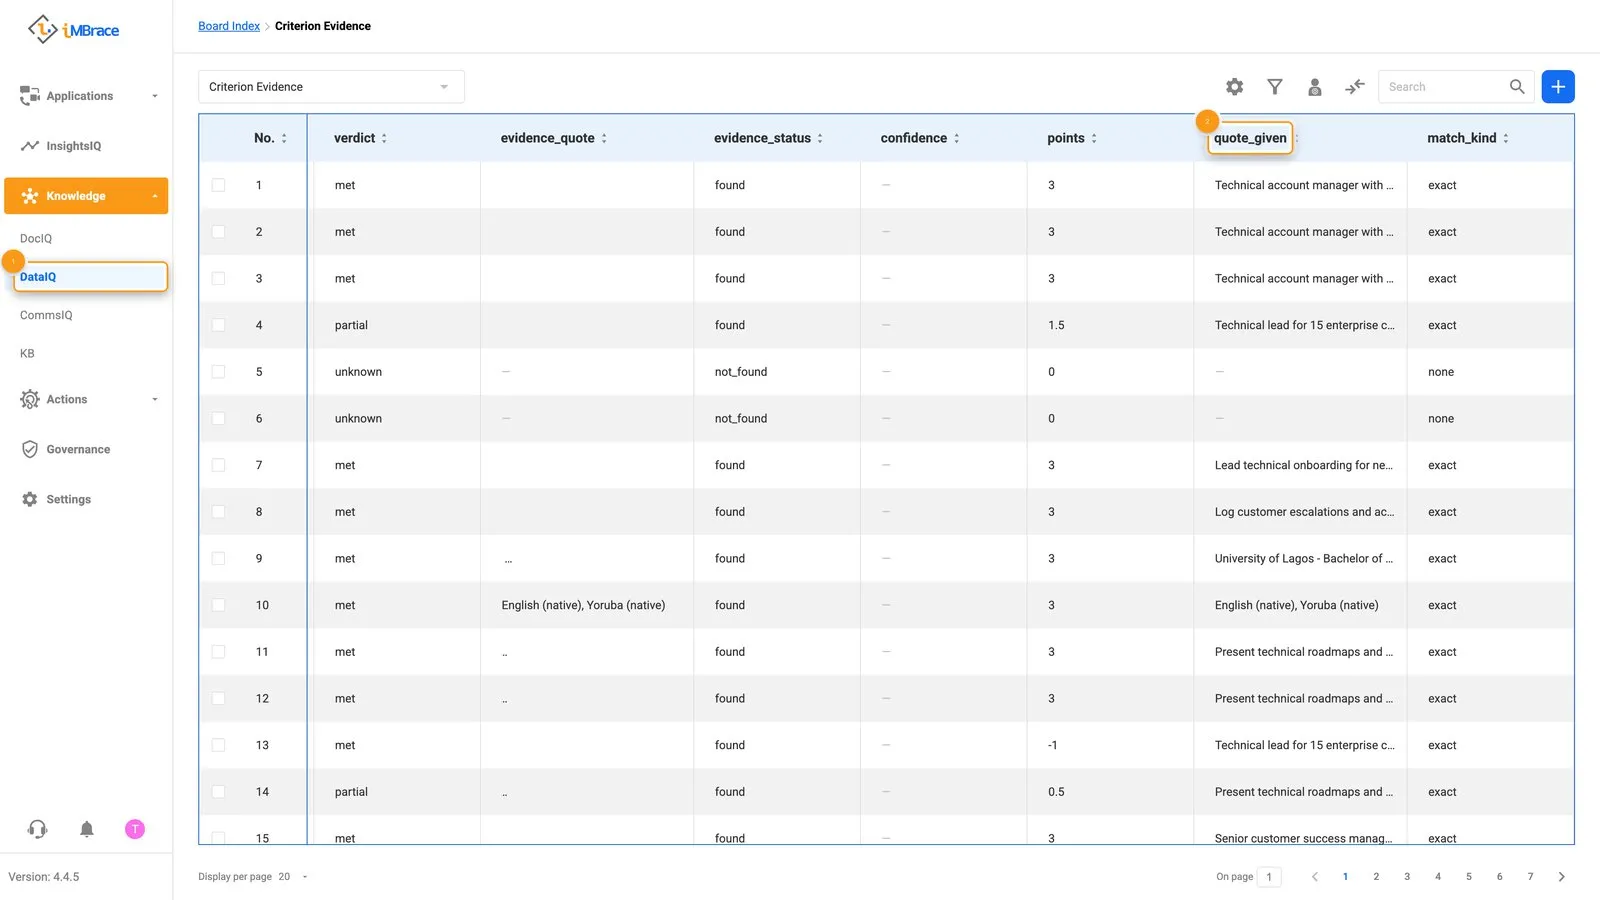Check the checkbox for row 8
This screenshot has width=1600, height=900.
[218, 512]
